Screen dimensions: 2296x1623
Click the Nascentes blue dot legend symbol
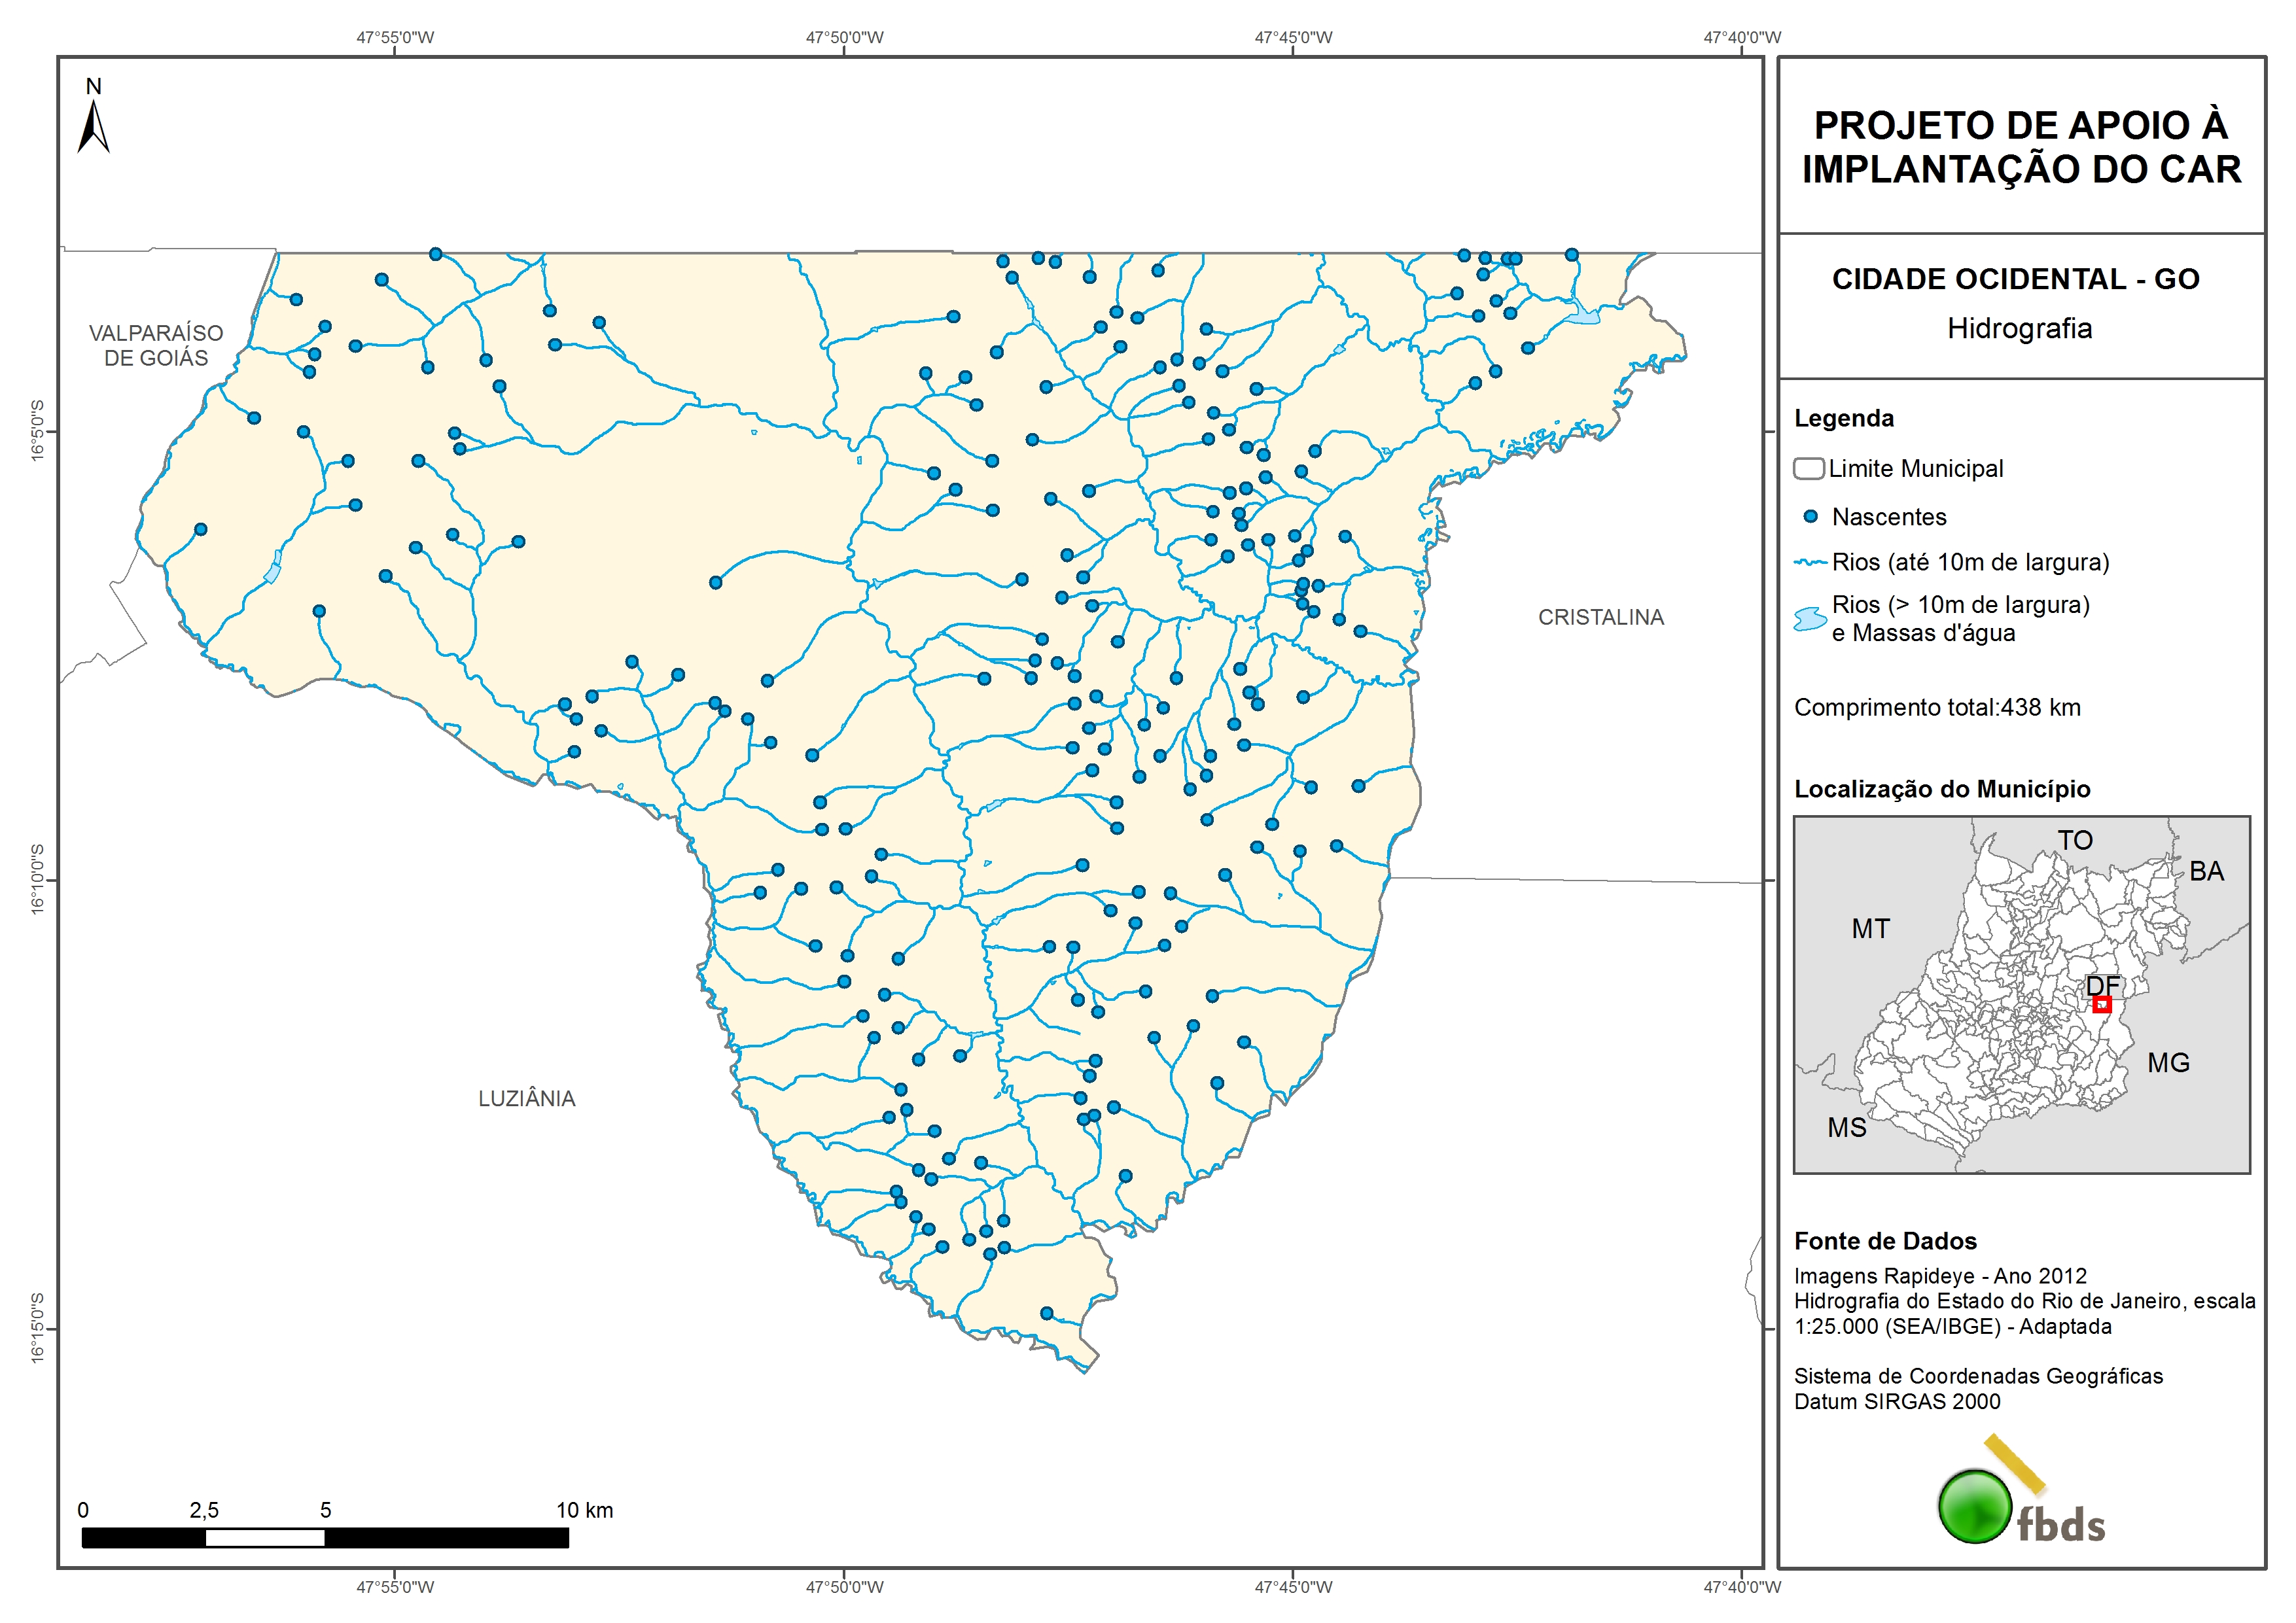[x=1810, y=517]
